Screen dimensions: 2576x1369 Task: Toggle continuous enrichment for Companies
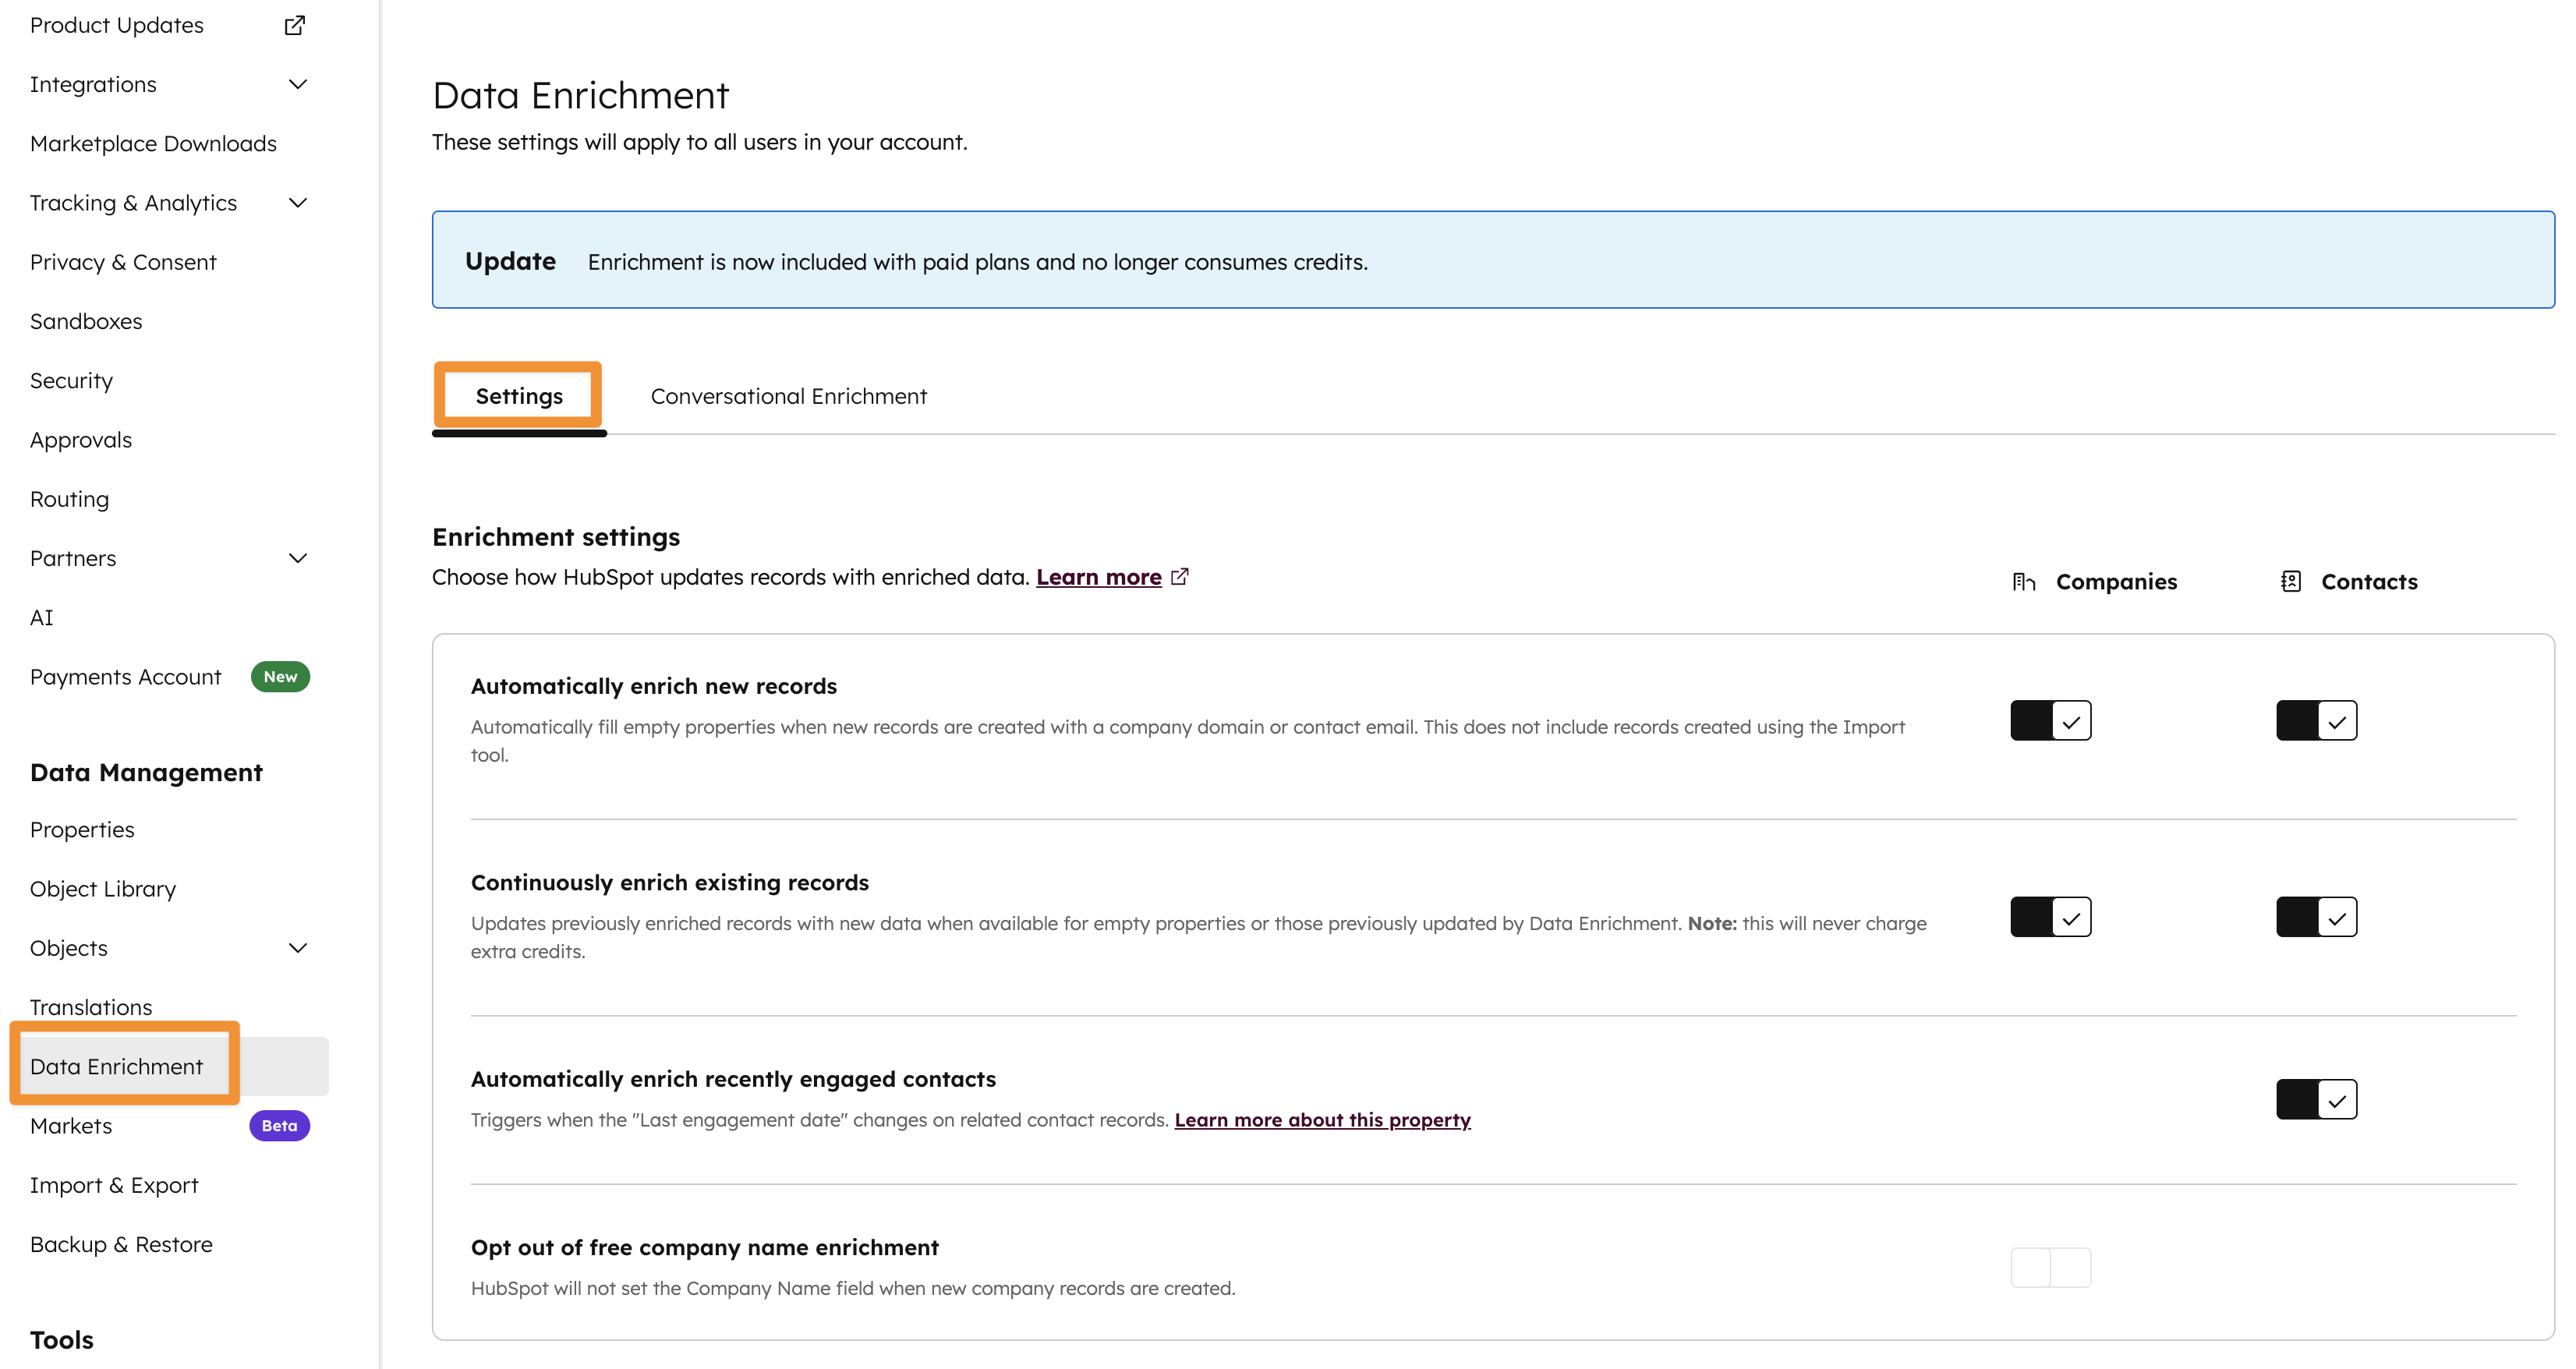coord(2051,917)
